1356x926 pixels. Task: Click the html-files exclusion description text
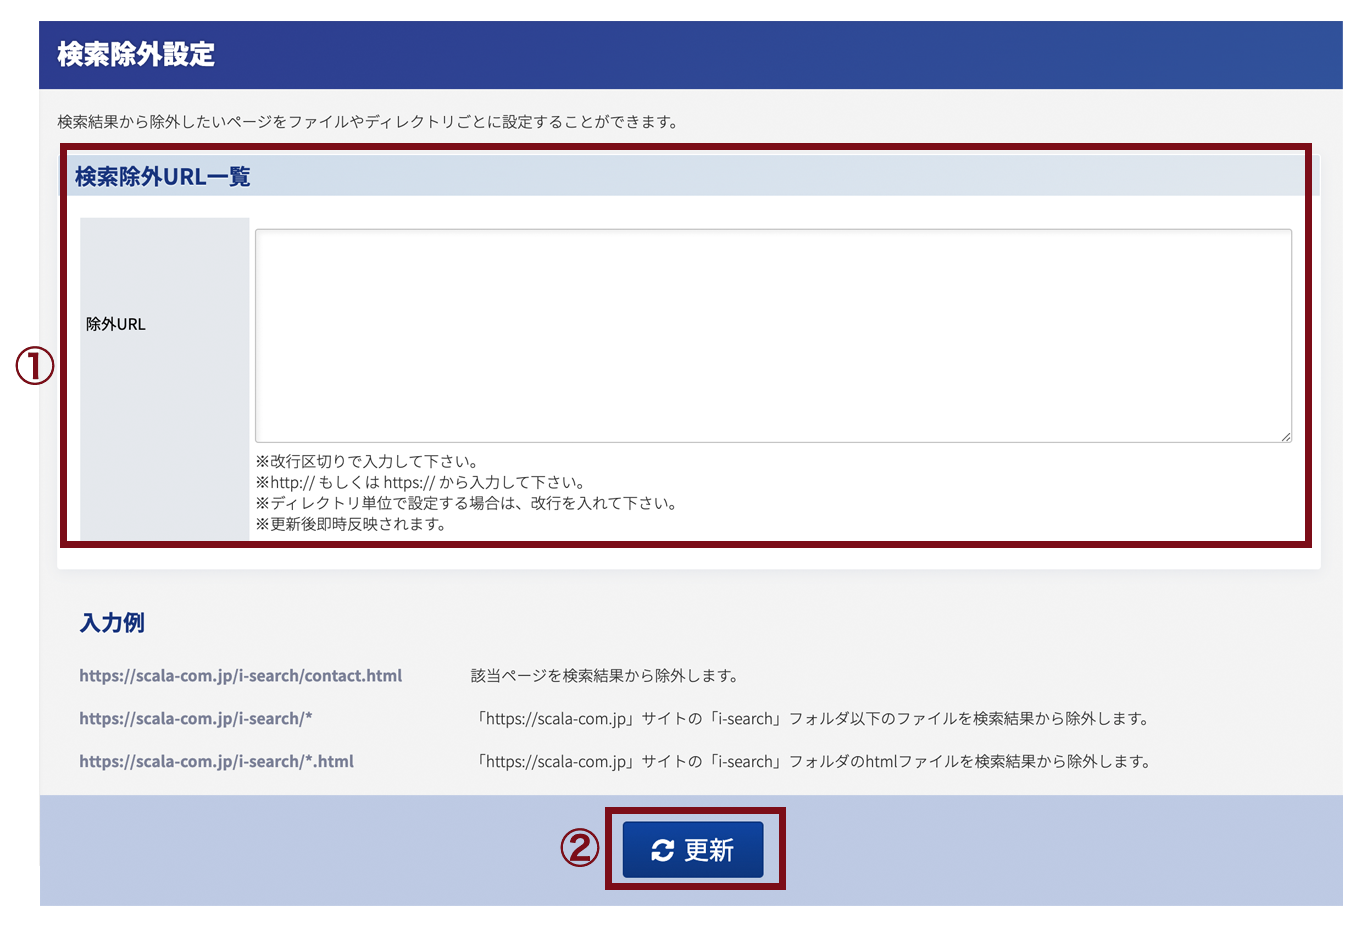(x=812, y=762)
